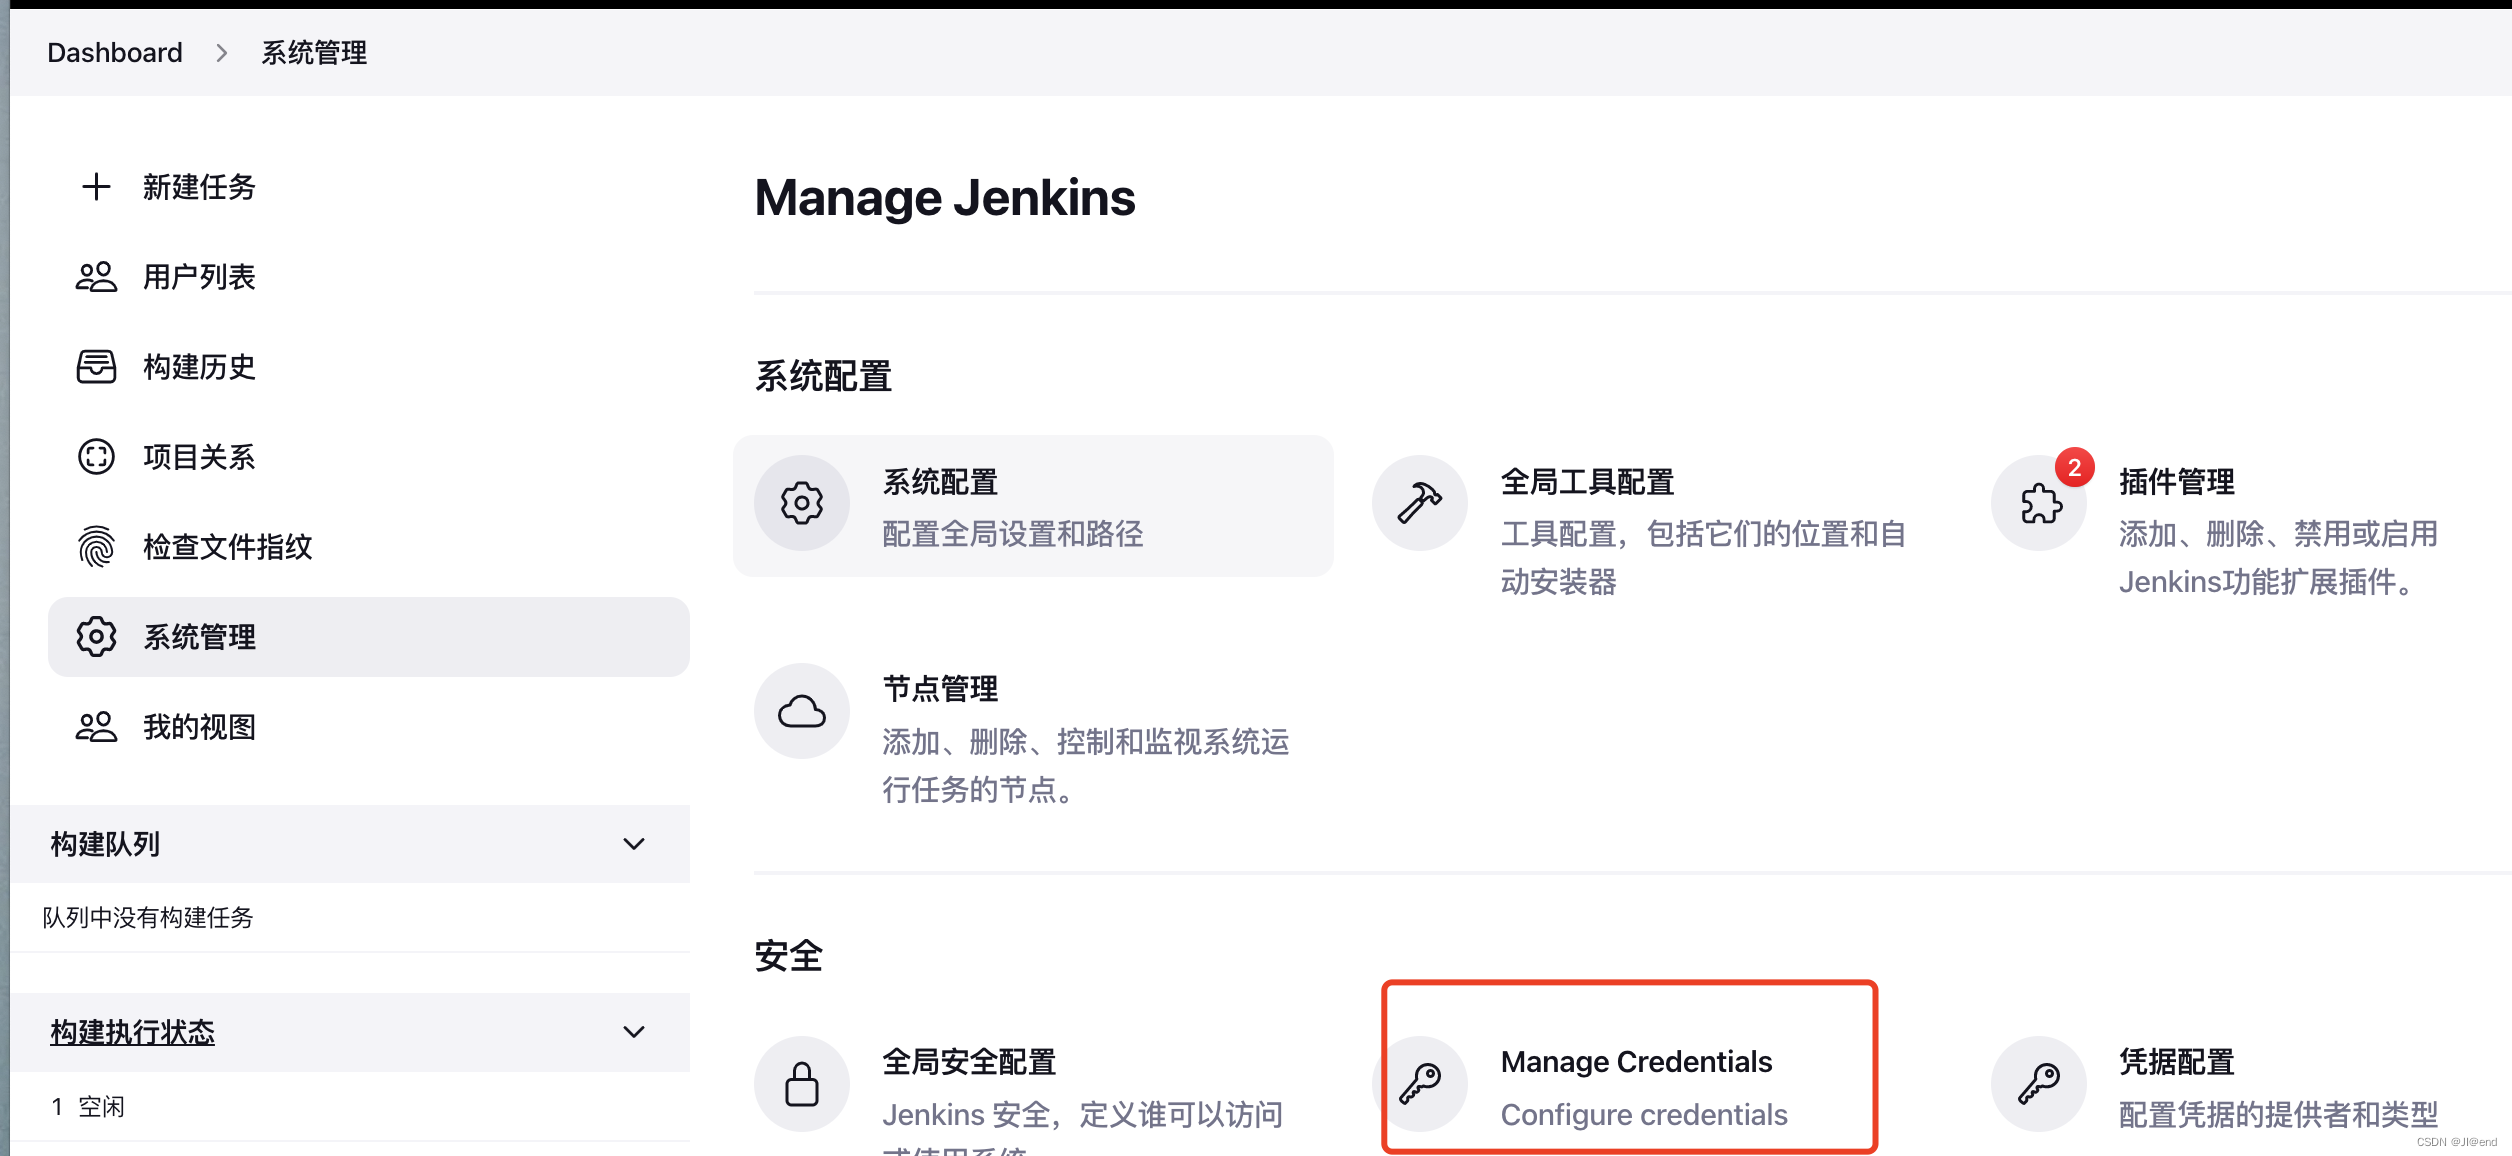Click the plus icon next to 新建任务

tap(96, 187)
